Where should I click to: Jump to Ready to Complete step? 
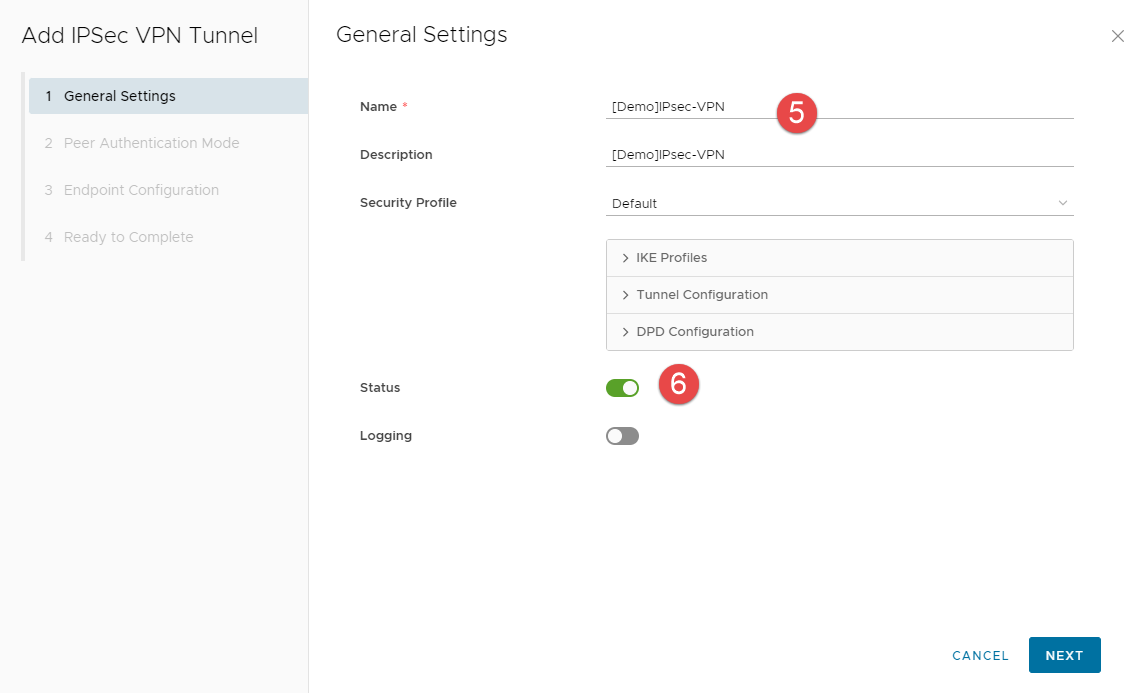coord(128,237)
